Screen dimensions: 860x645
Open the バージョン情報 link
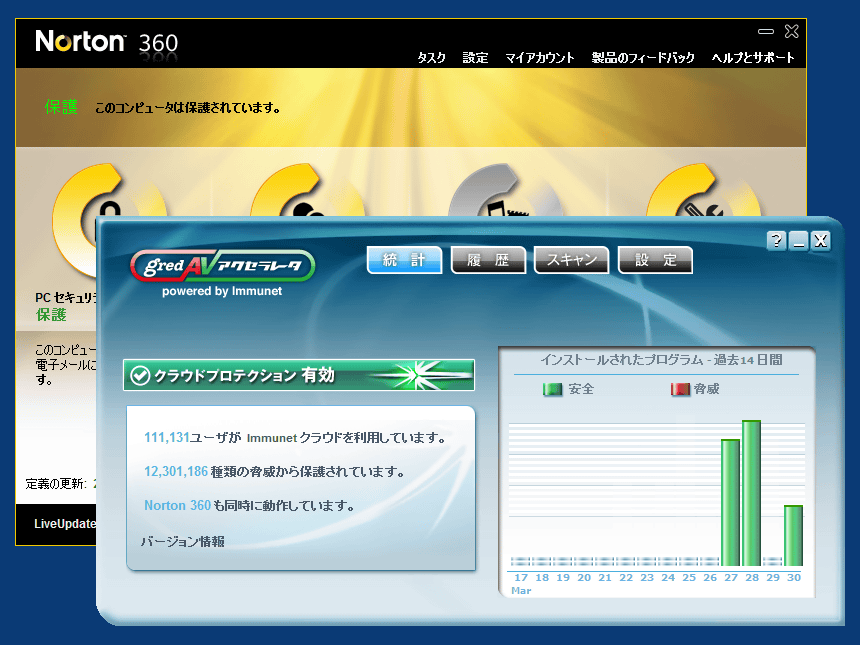(183, 542)
